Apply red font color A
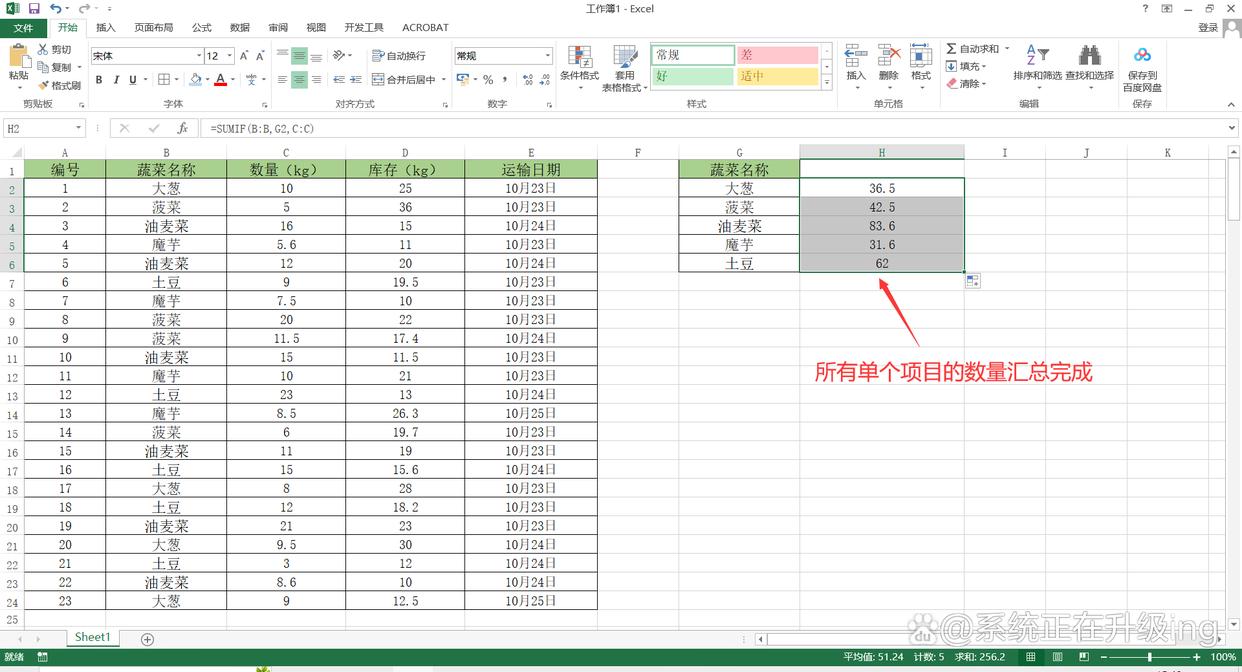Image resolution: width=1242 pixels, height=672 pixels. click(x=220, y=80)
